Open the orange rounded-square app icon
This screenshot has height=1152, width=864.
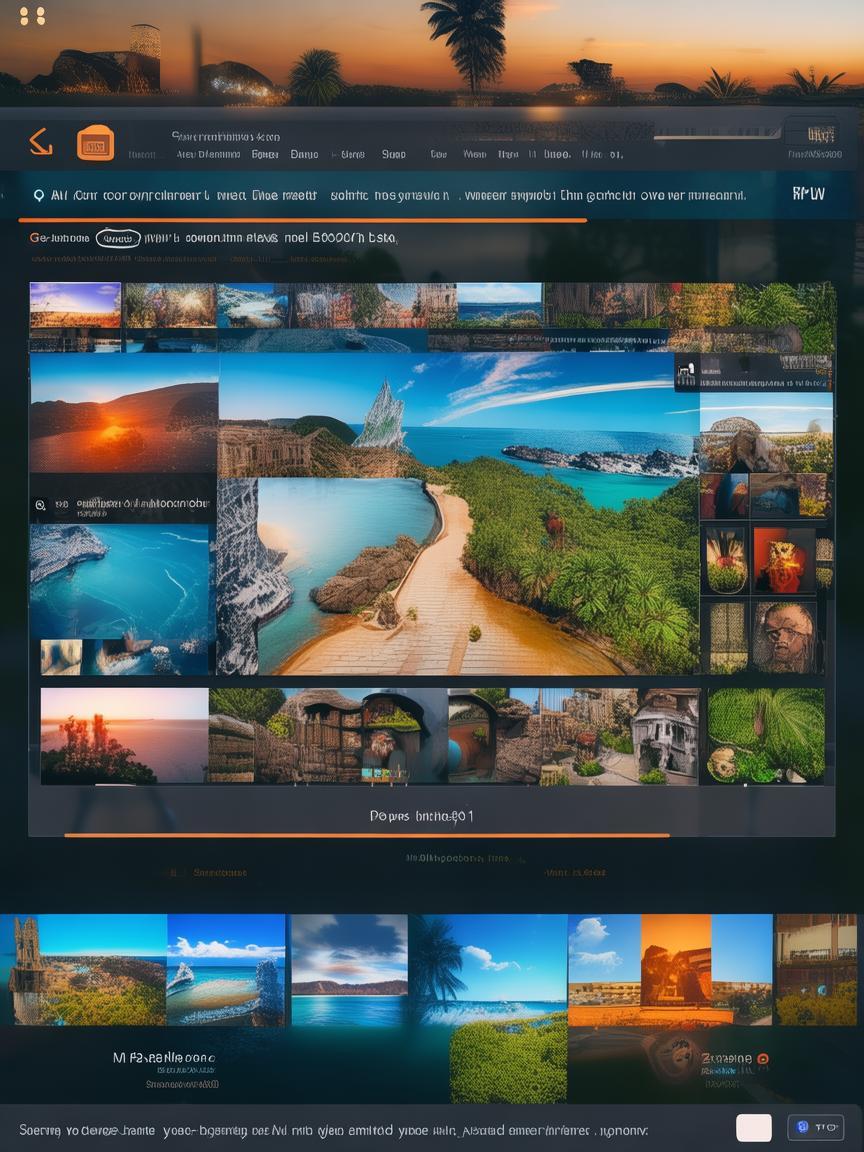coord(96,144)
